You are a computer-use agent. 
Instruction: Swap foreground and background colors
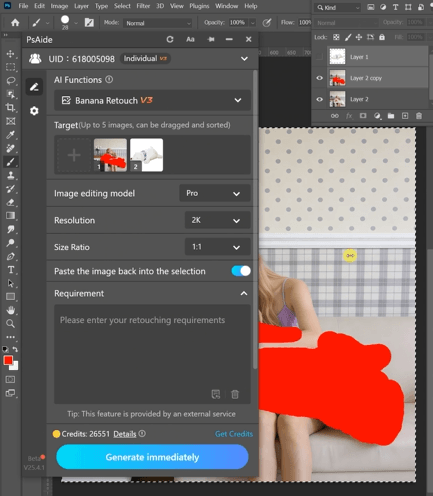15,349
